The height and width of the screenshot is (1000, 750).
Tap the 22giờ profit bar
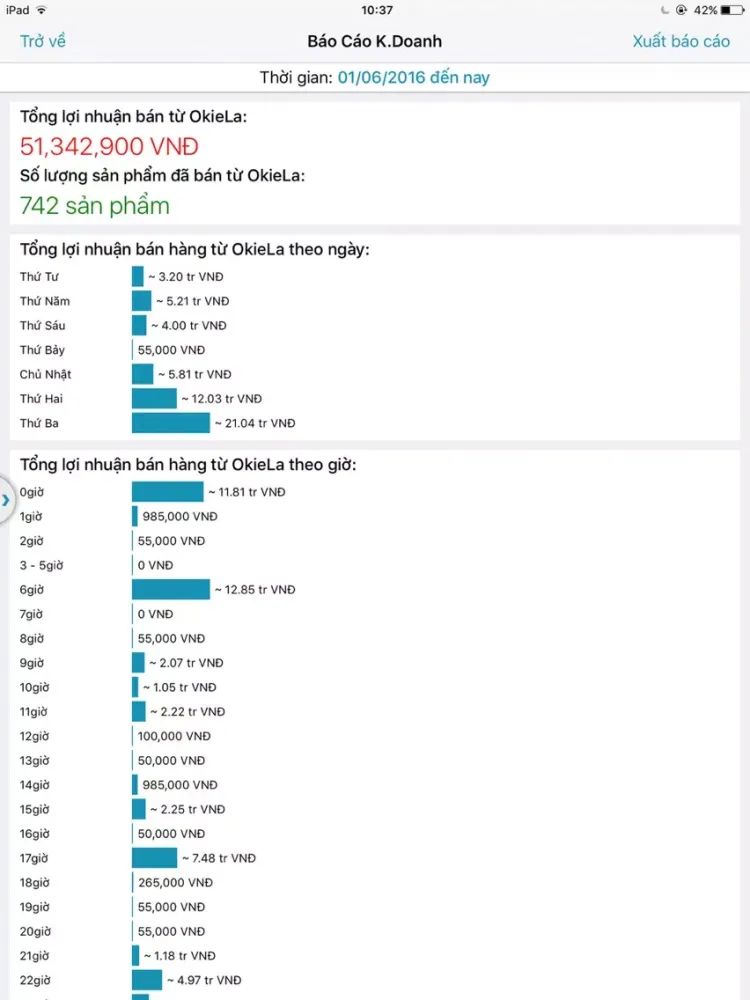[x=147, y=980]
